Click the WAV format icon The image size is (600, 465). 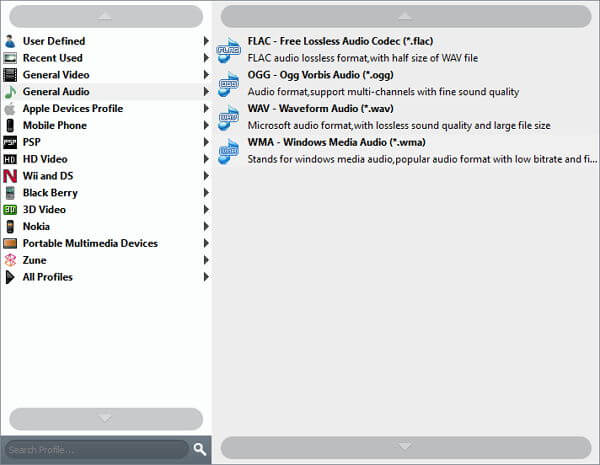click(228, 117)
